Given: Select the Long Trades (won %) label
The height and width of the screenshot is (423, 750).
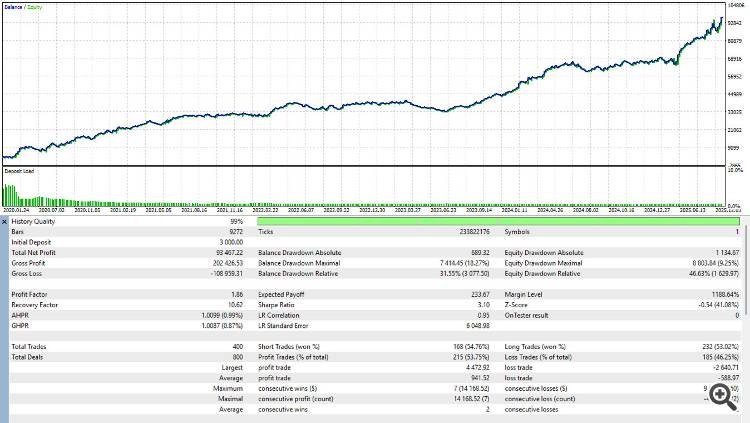Looking at the screenshot, I should pyautogui.click(x=535, y=347).
